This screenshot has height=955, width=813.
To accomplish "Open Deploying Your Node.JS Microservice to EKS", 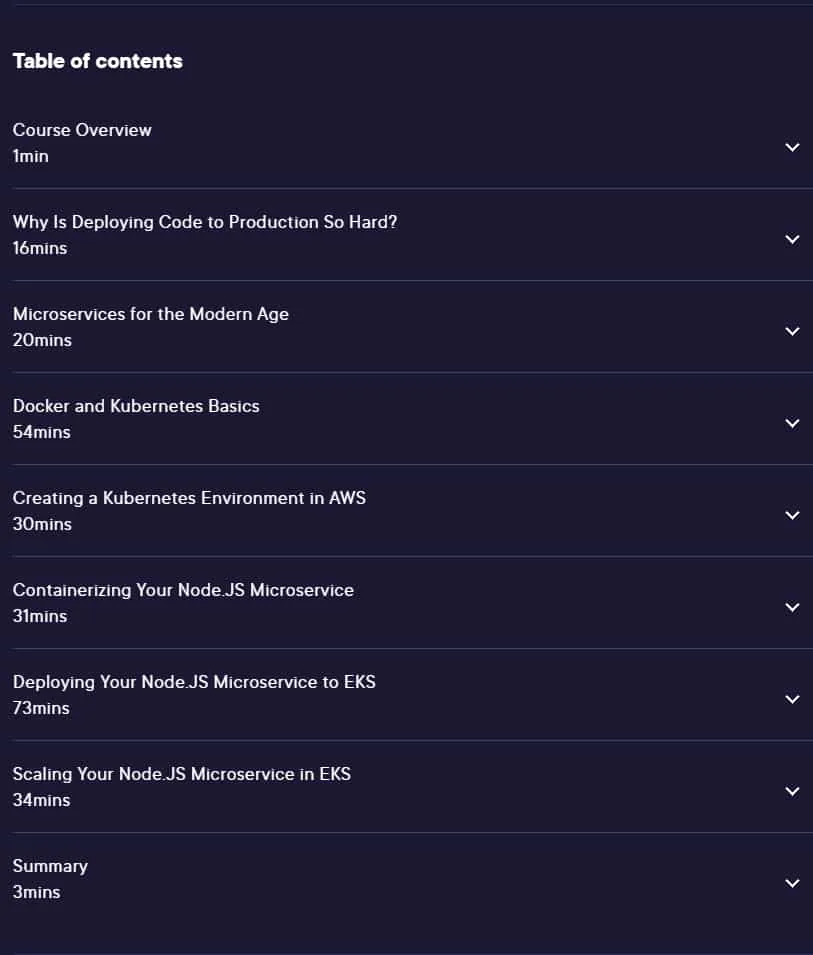I will 194,682.
